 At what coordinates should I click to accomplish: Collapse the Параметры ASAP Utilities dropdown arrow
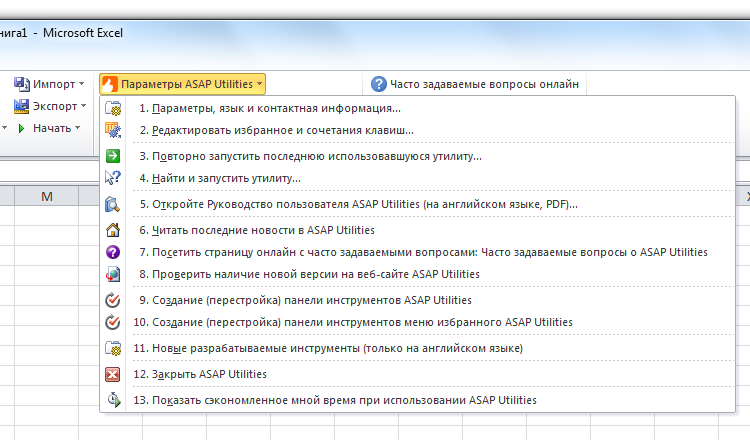259,84
